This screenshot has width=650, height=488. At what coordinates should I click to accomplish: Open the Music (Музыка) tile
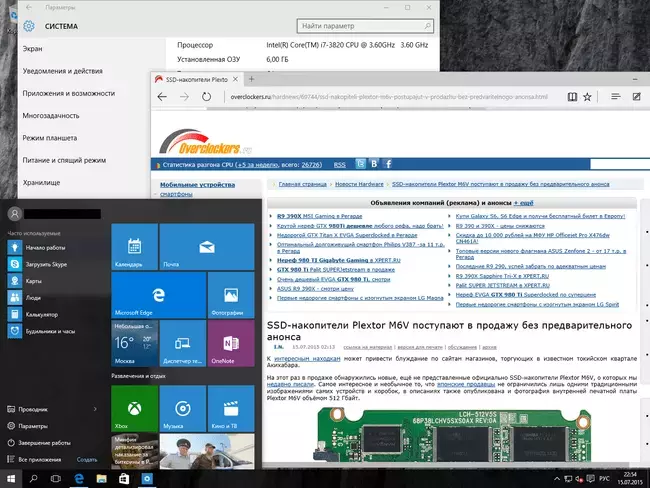coord(183,408)
